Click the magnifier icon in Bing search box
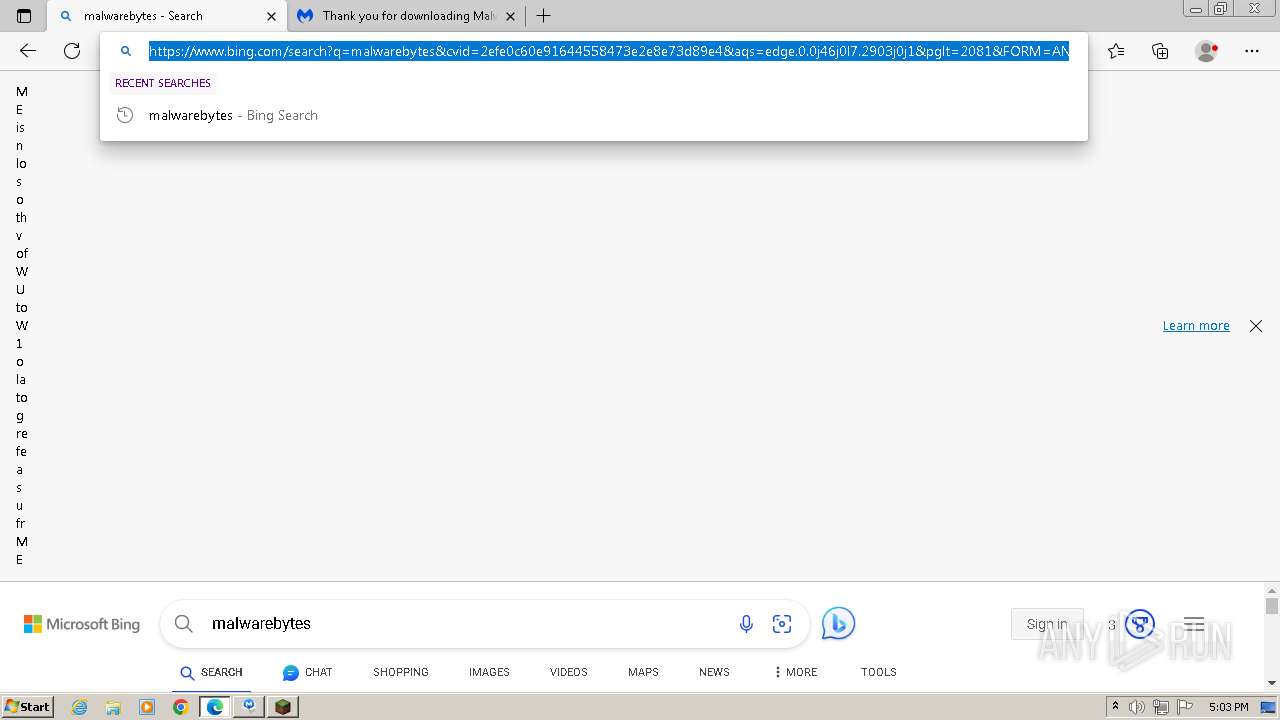The width and height of the screenshot is (1280, 720). click(183, 624)
